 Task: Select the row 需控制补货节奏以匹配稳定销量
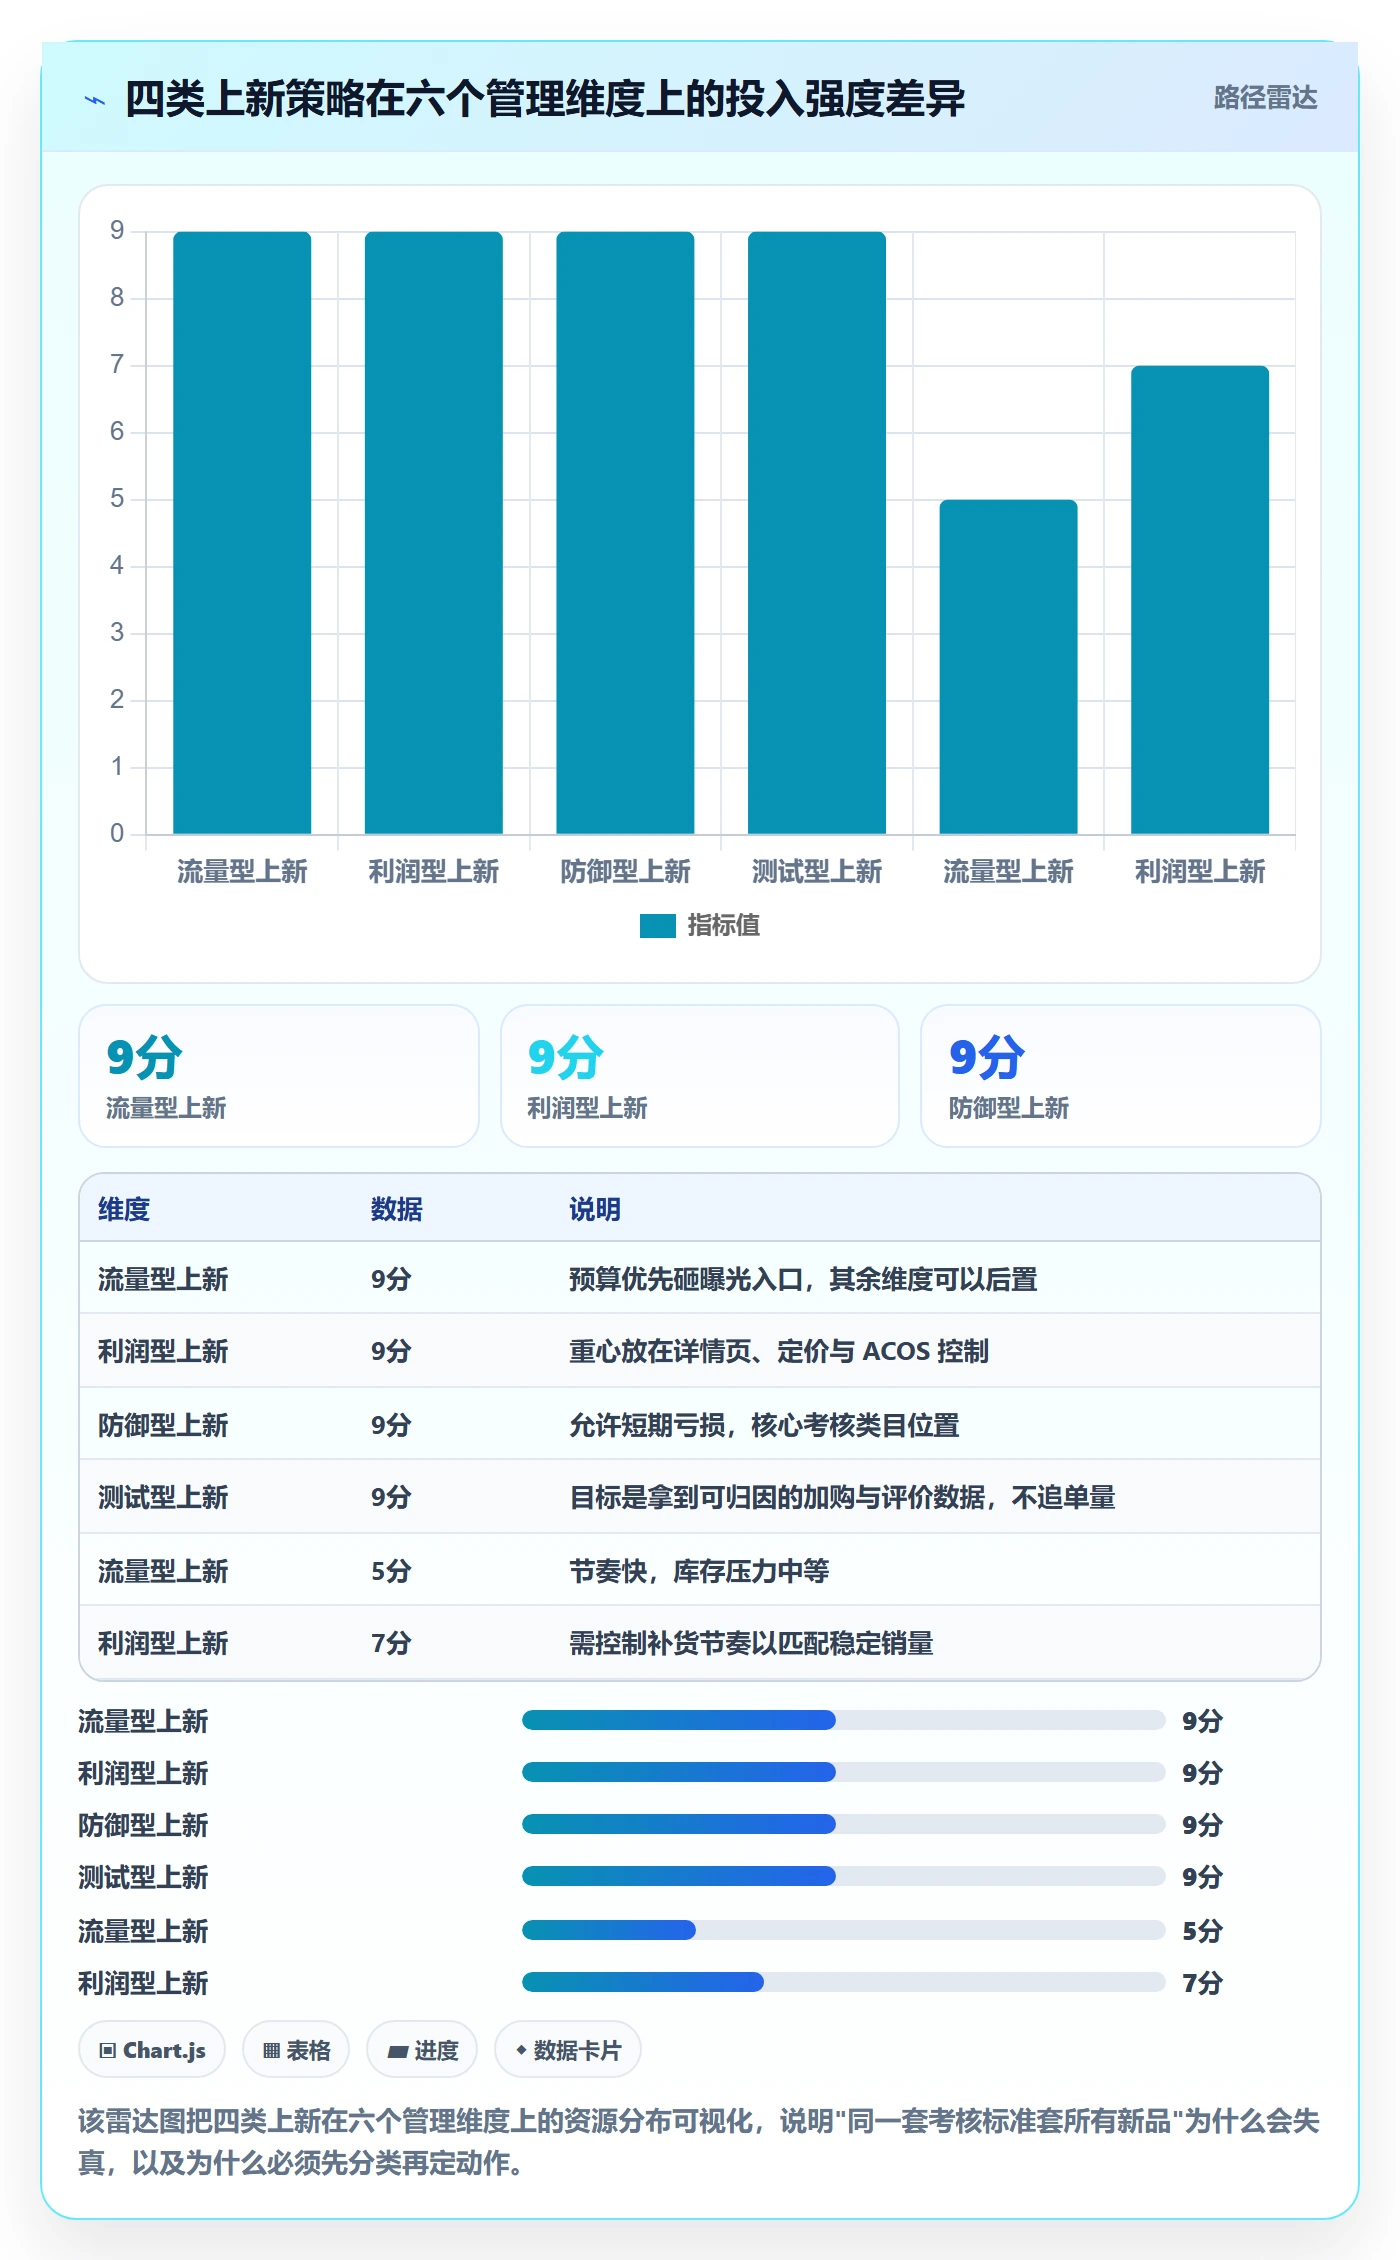700,1643
